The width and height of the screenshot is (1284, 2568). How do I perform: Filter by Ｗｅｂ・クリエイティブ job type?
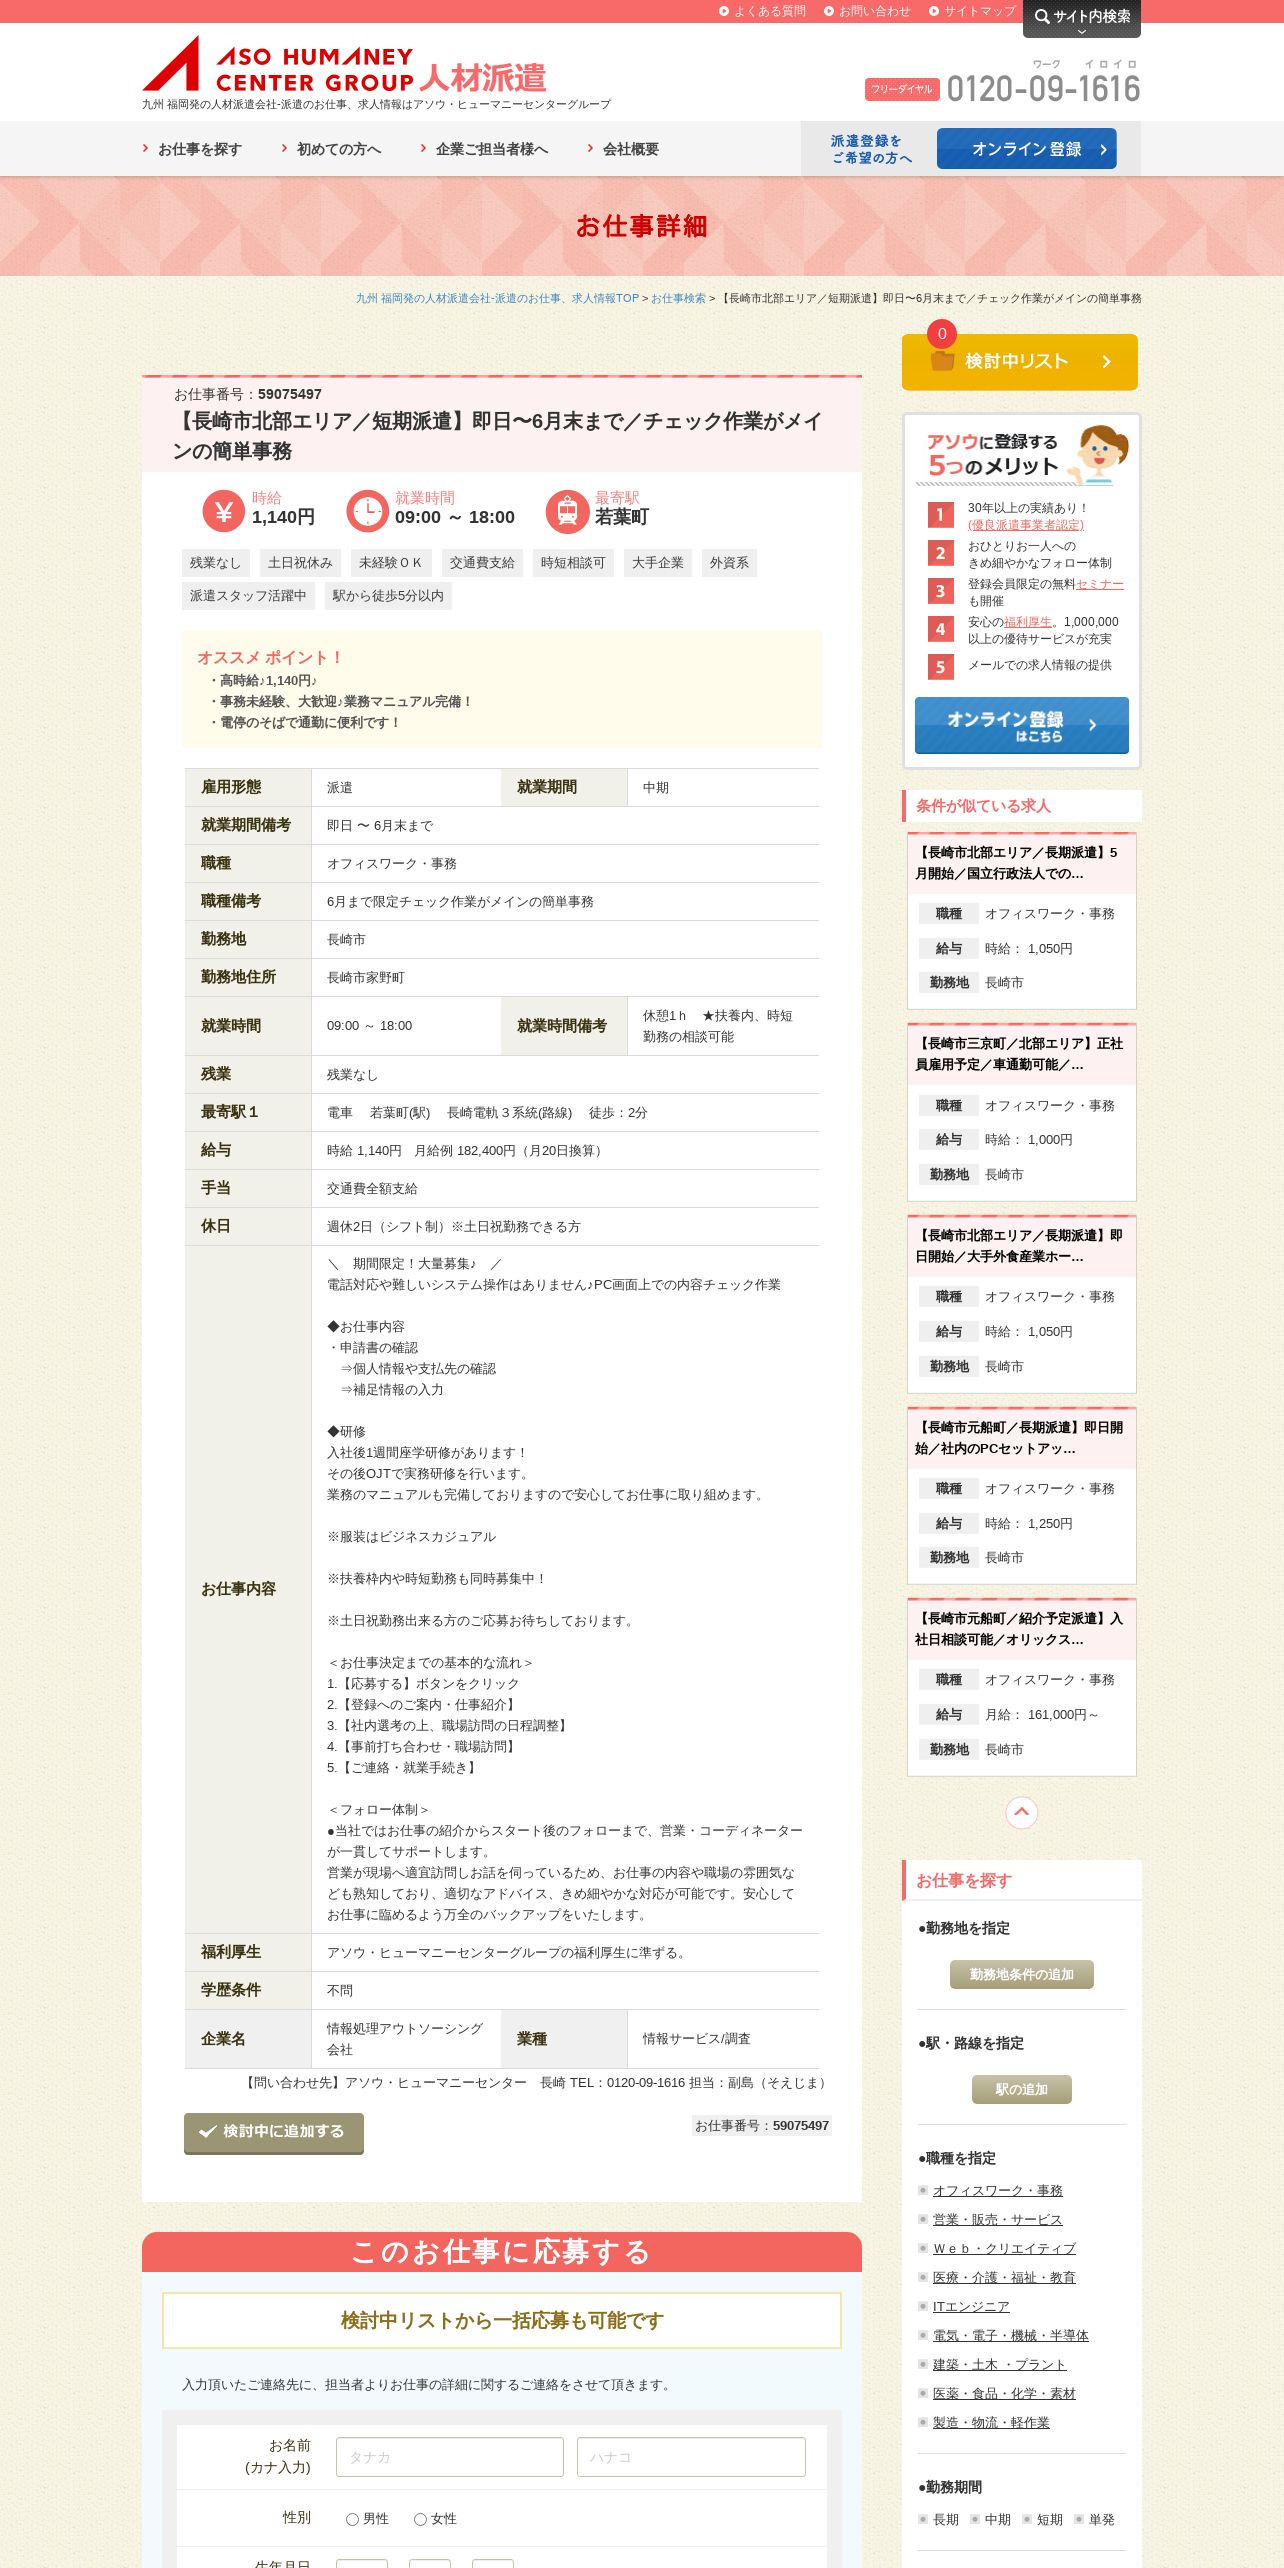click(x=1004, y=2249)
